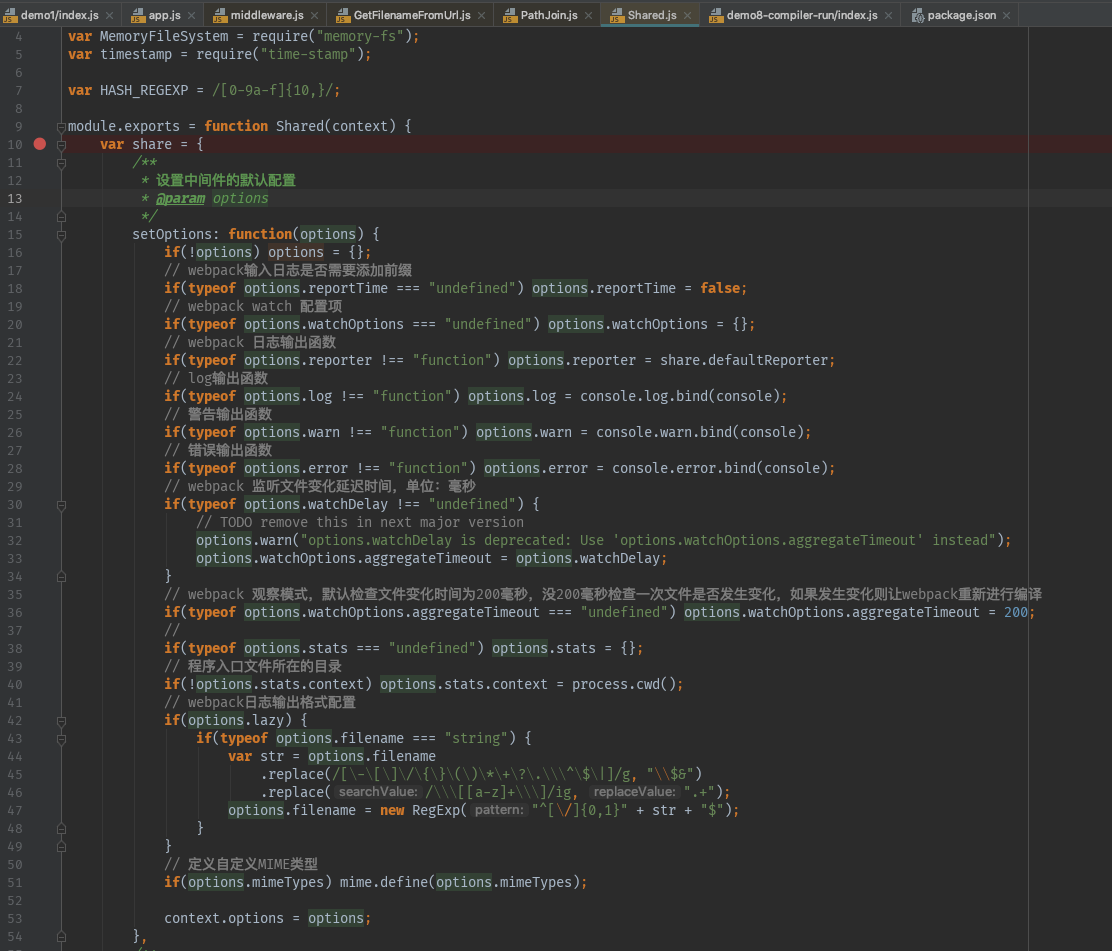1112x951 pixels.
Task: Collapse the setOptions function at line 15
Action: pos(62,235)
